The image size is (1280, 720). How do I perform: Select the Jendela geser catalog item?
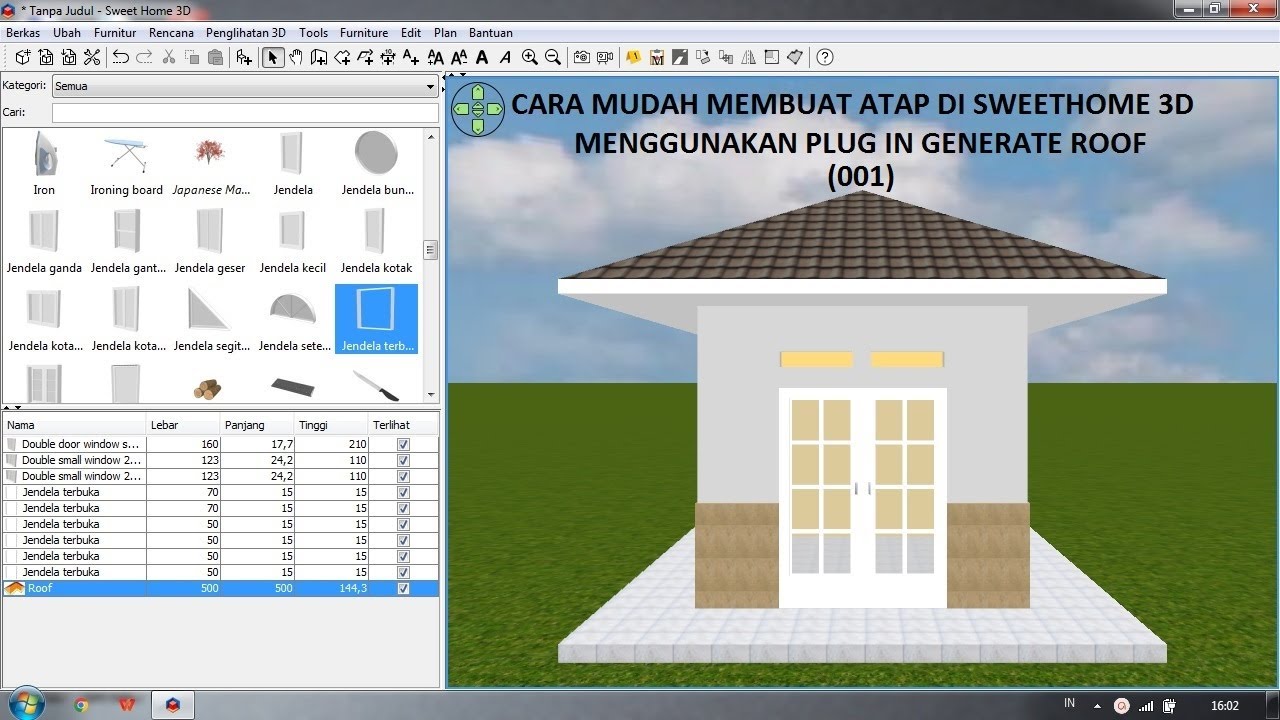click(210, 241)
